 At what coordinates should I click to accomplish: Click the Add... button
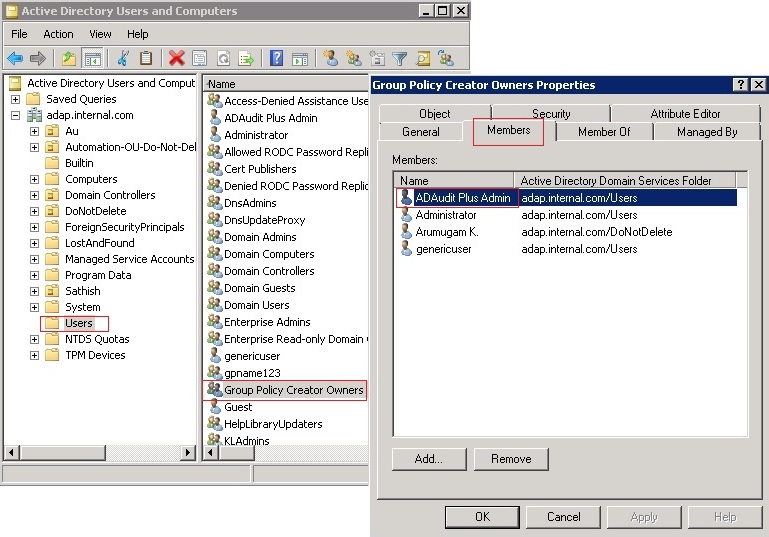(429, 459)
